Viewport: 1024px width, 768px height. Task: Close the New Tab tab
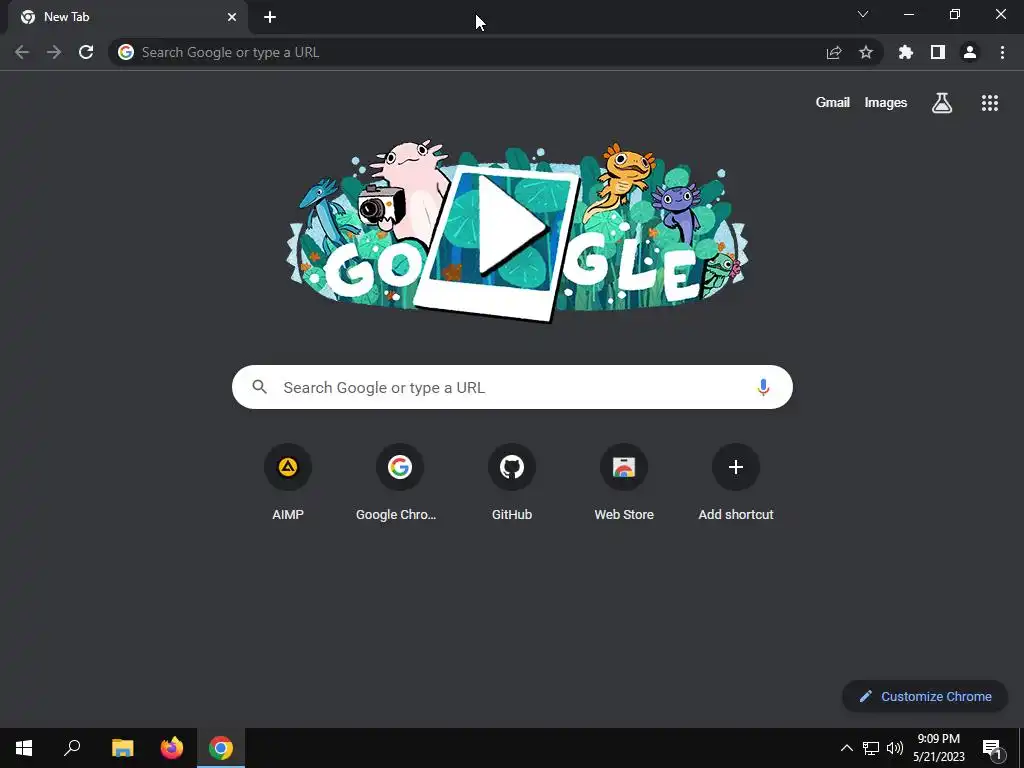(232, 17)
